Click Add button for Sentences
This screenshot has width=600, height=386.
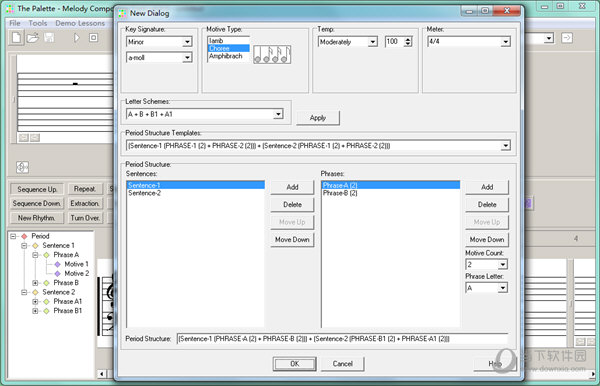coord(292,187)
